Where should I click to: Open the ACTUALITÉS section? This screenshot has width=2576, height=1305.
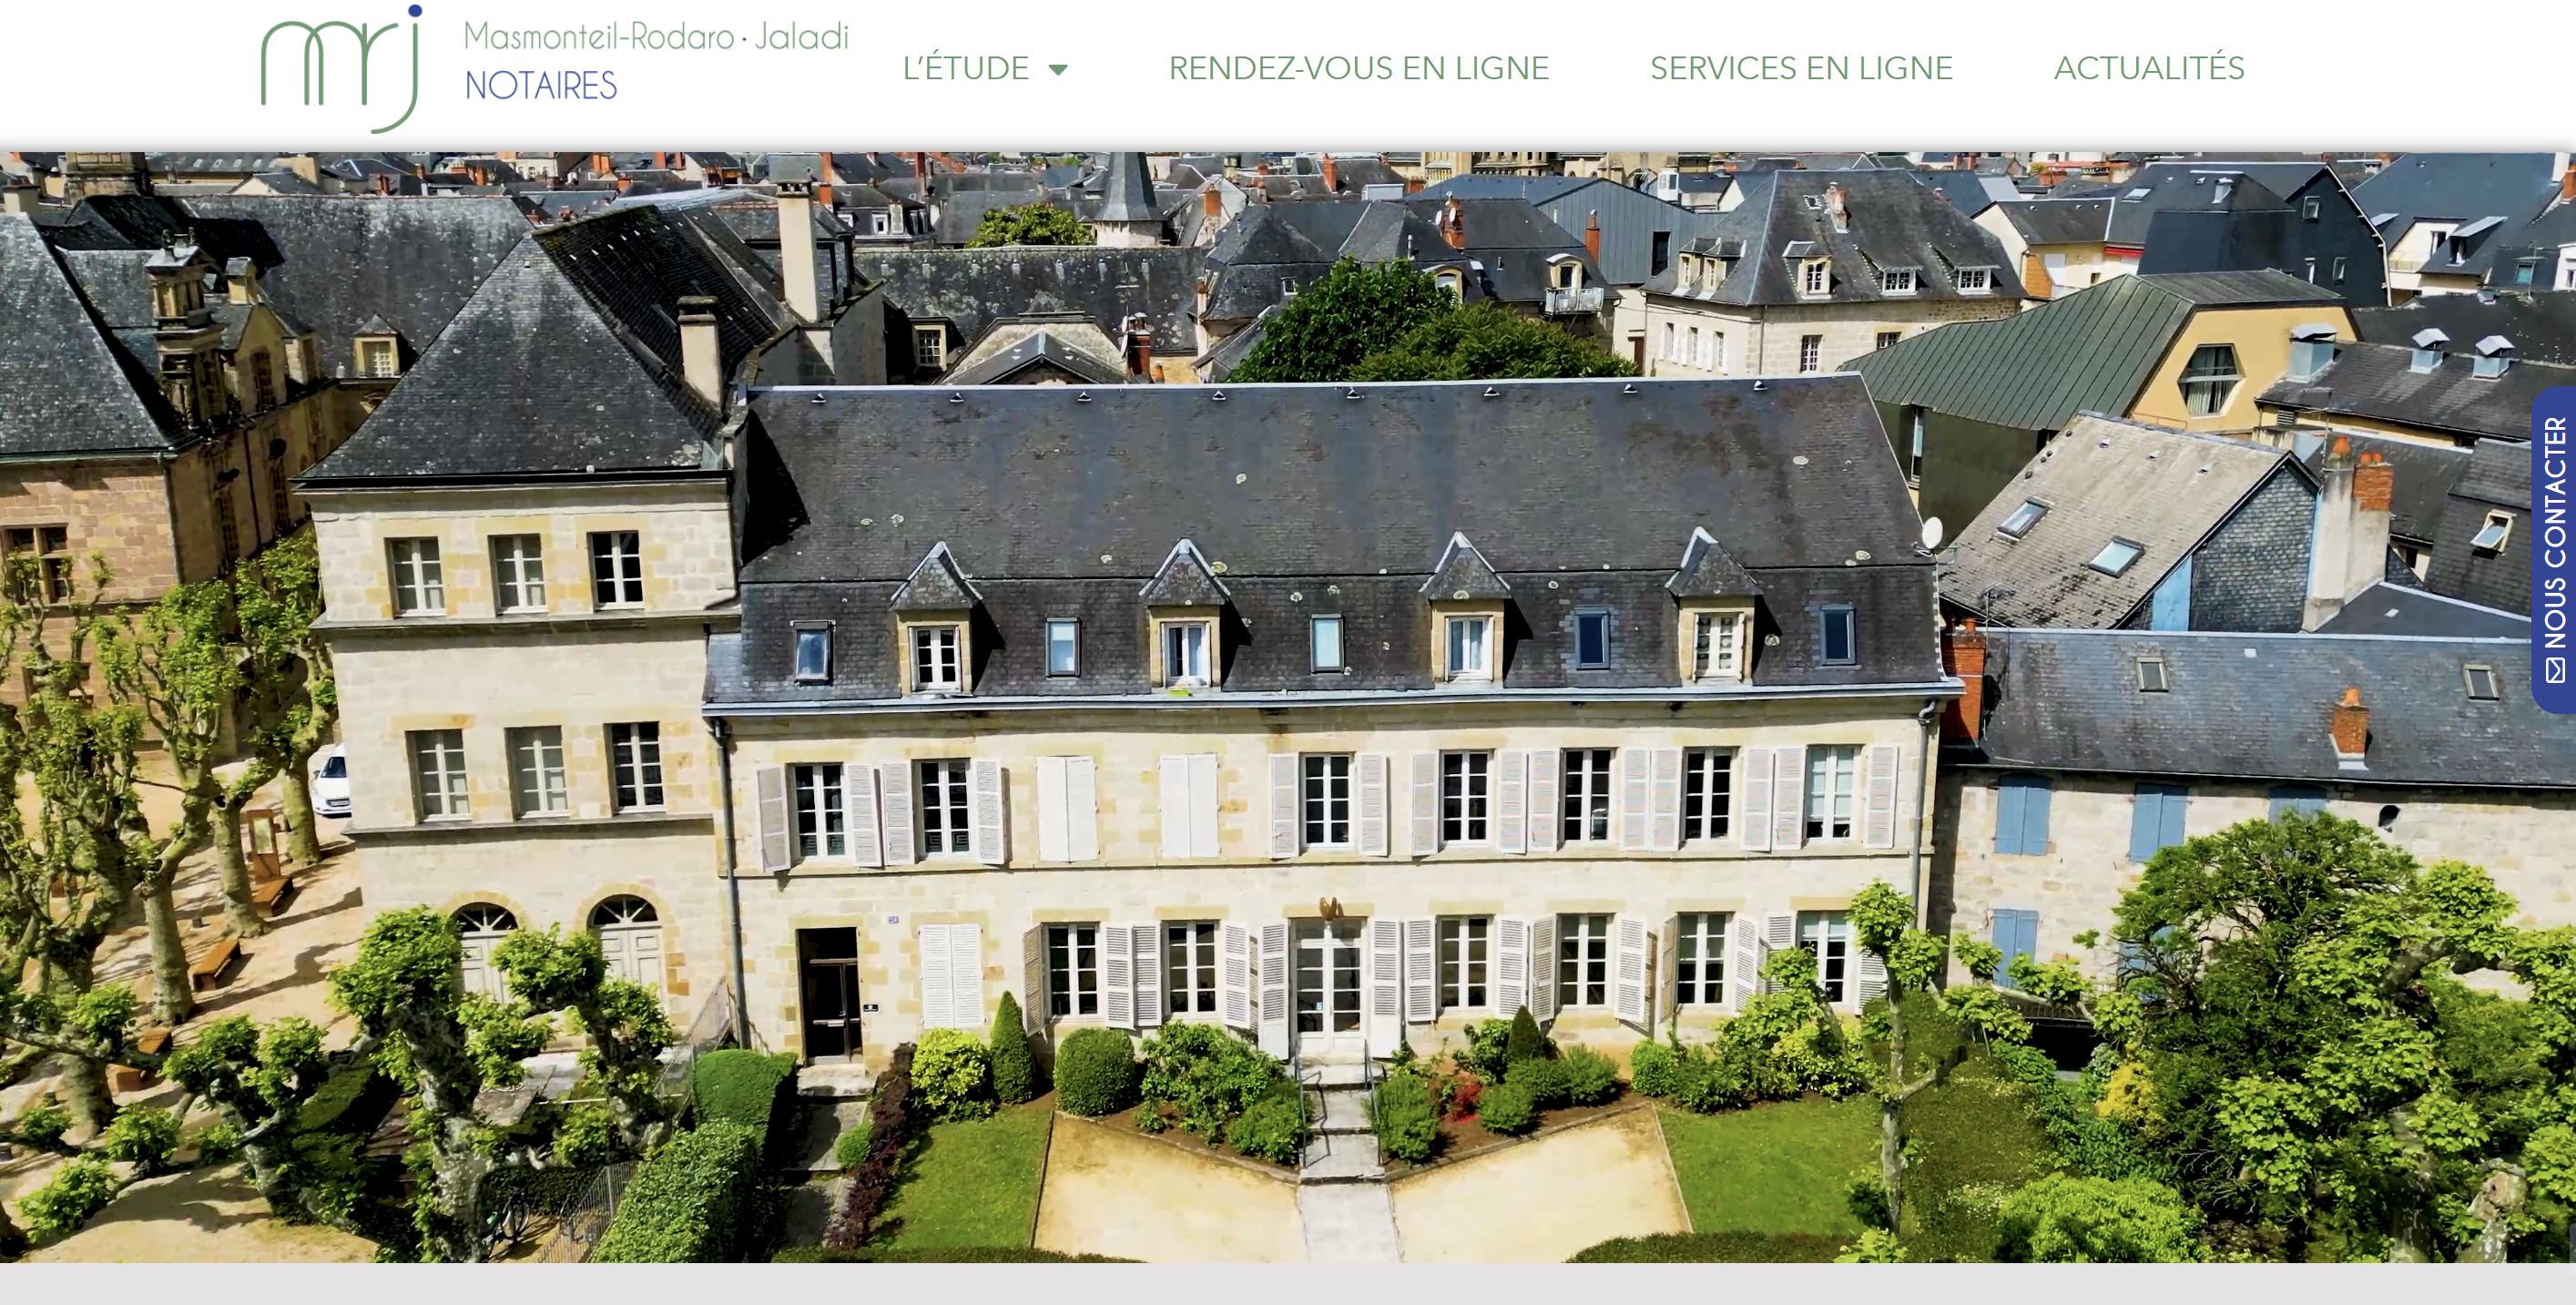[2149, 68]
